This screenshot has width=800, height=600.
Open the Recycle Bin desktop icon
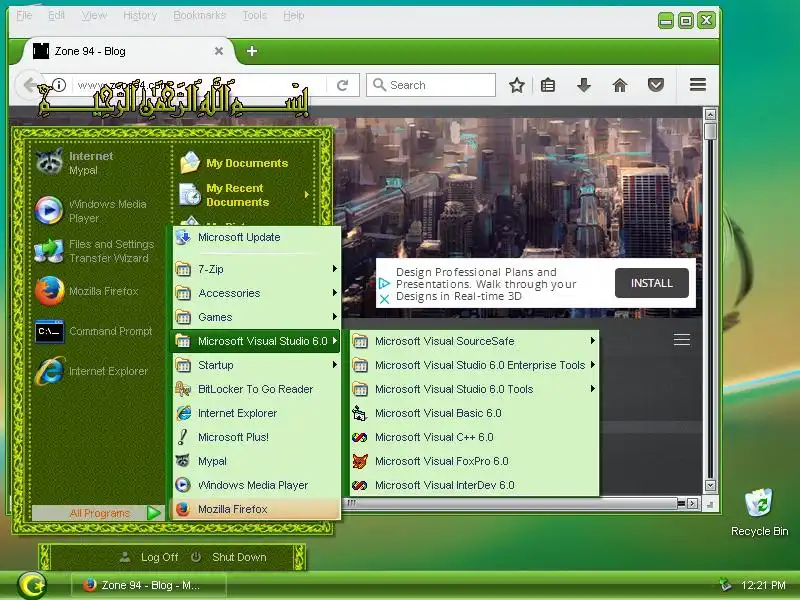[x=759, y=512]
